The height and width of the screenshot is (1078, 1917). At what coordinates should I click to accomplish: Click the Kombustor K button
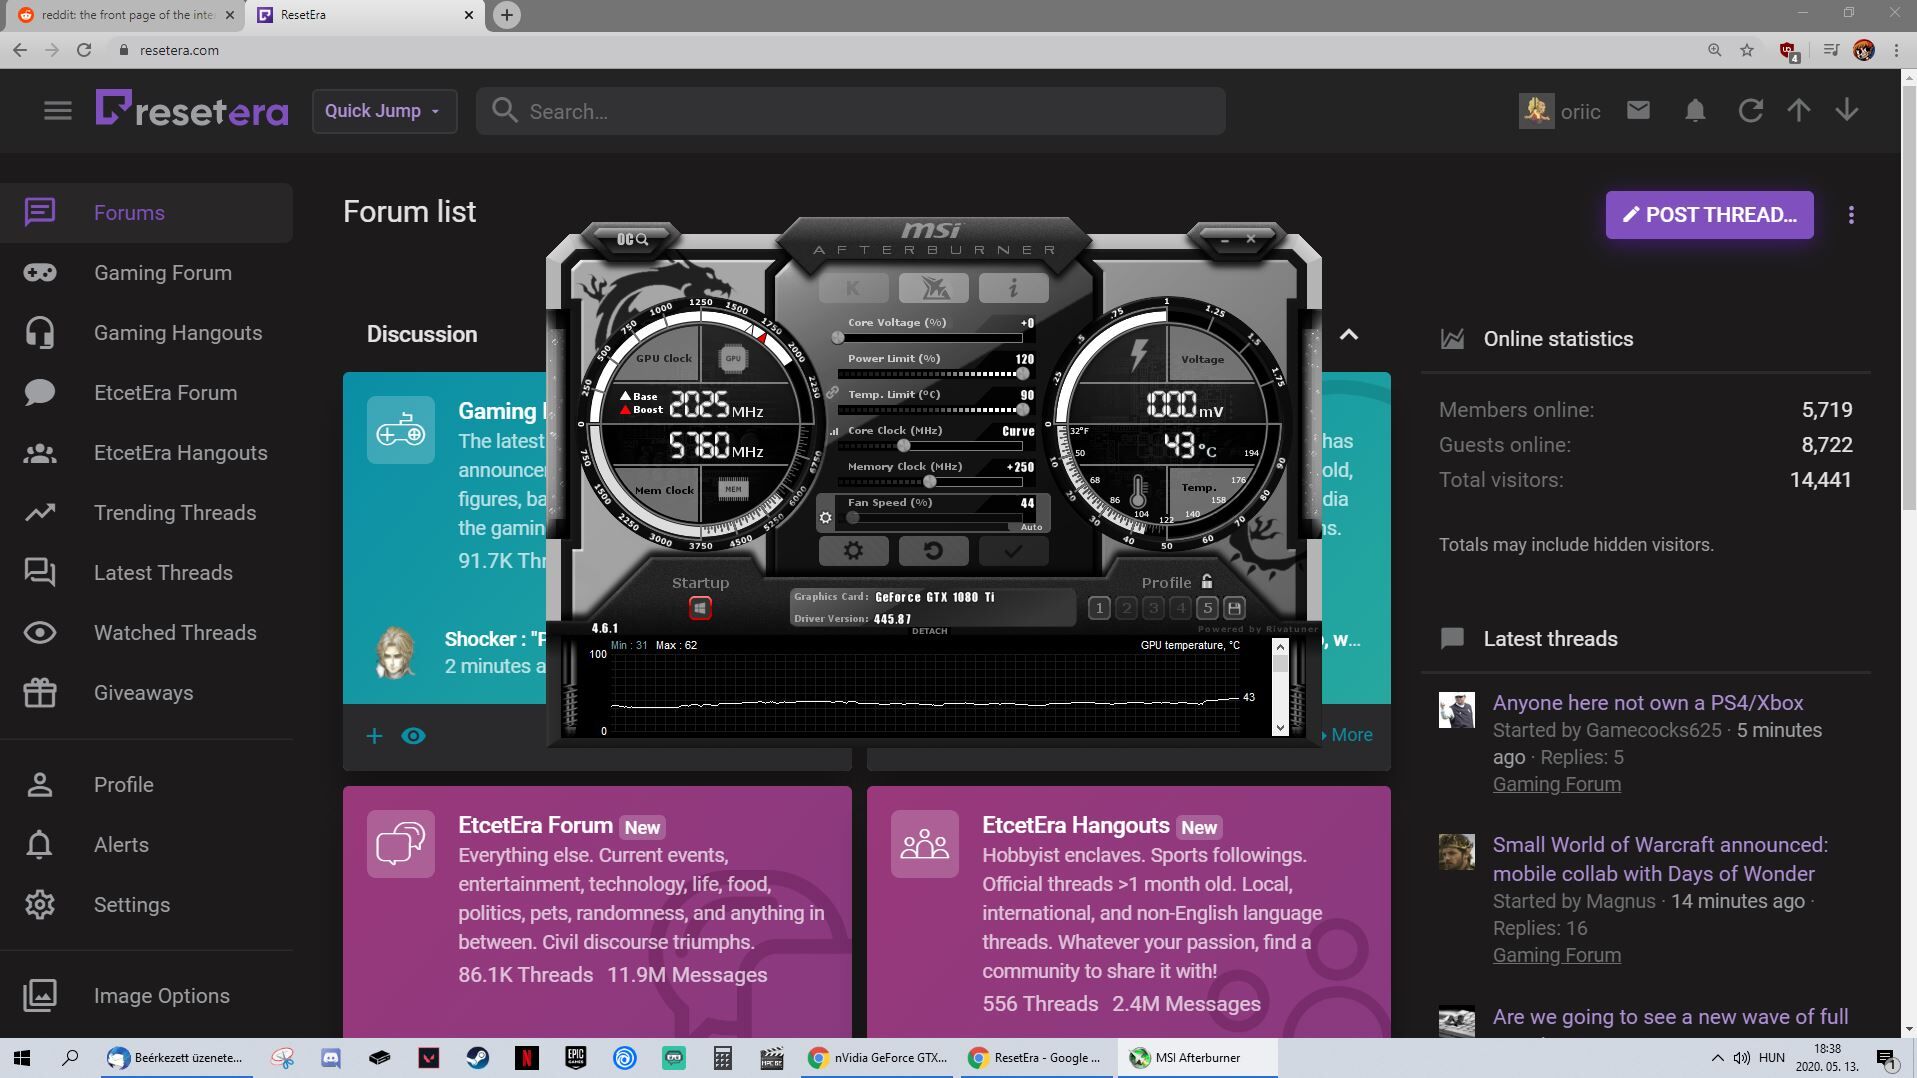tap(853, 288)
